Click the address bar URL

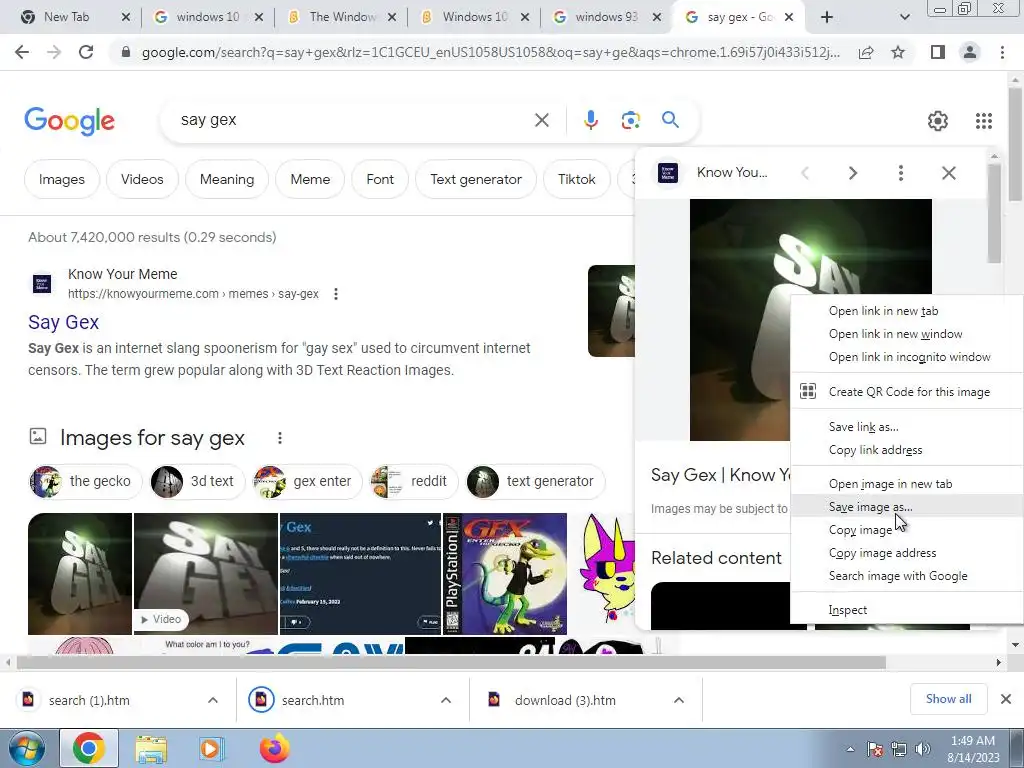coord(490,52)
